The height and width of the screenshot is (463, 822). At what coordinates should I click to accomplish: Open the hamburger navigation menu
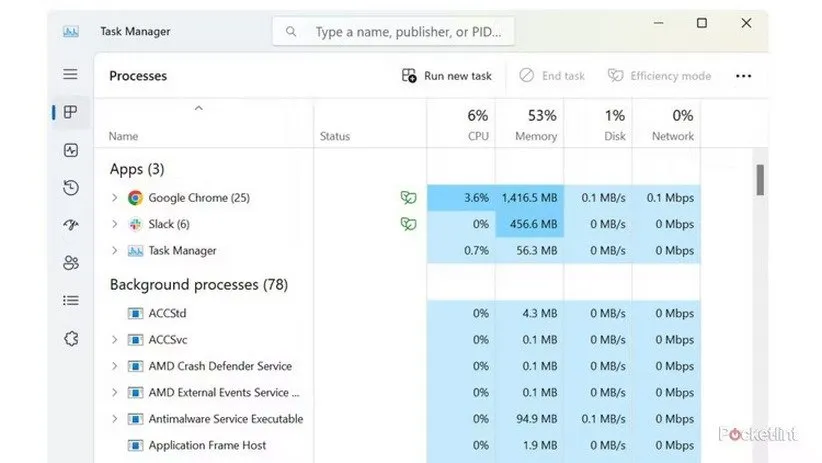click(x=70, y=75)
